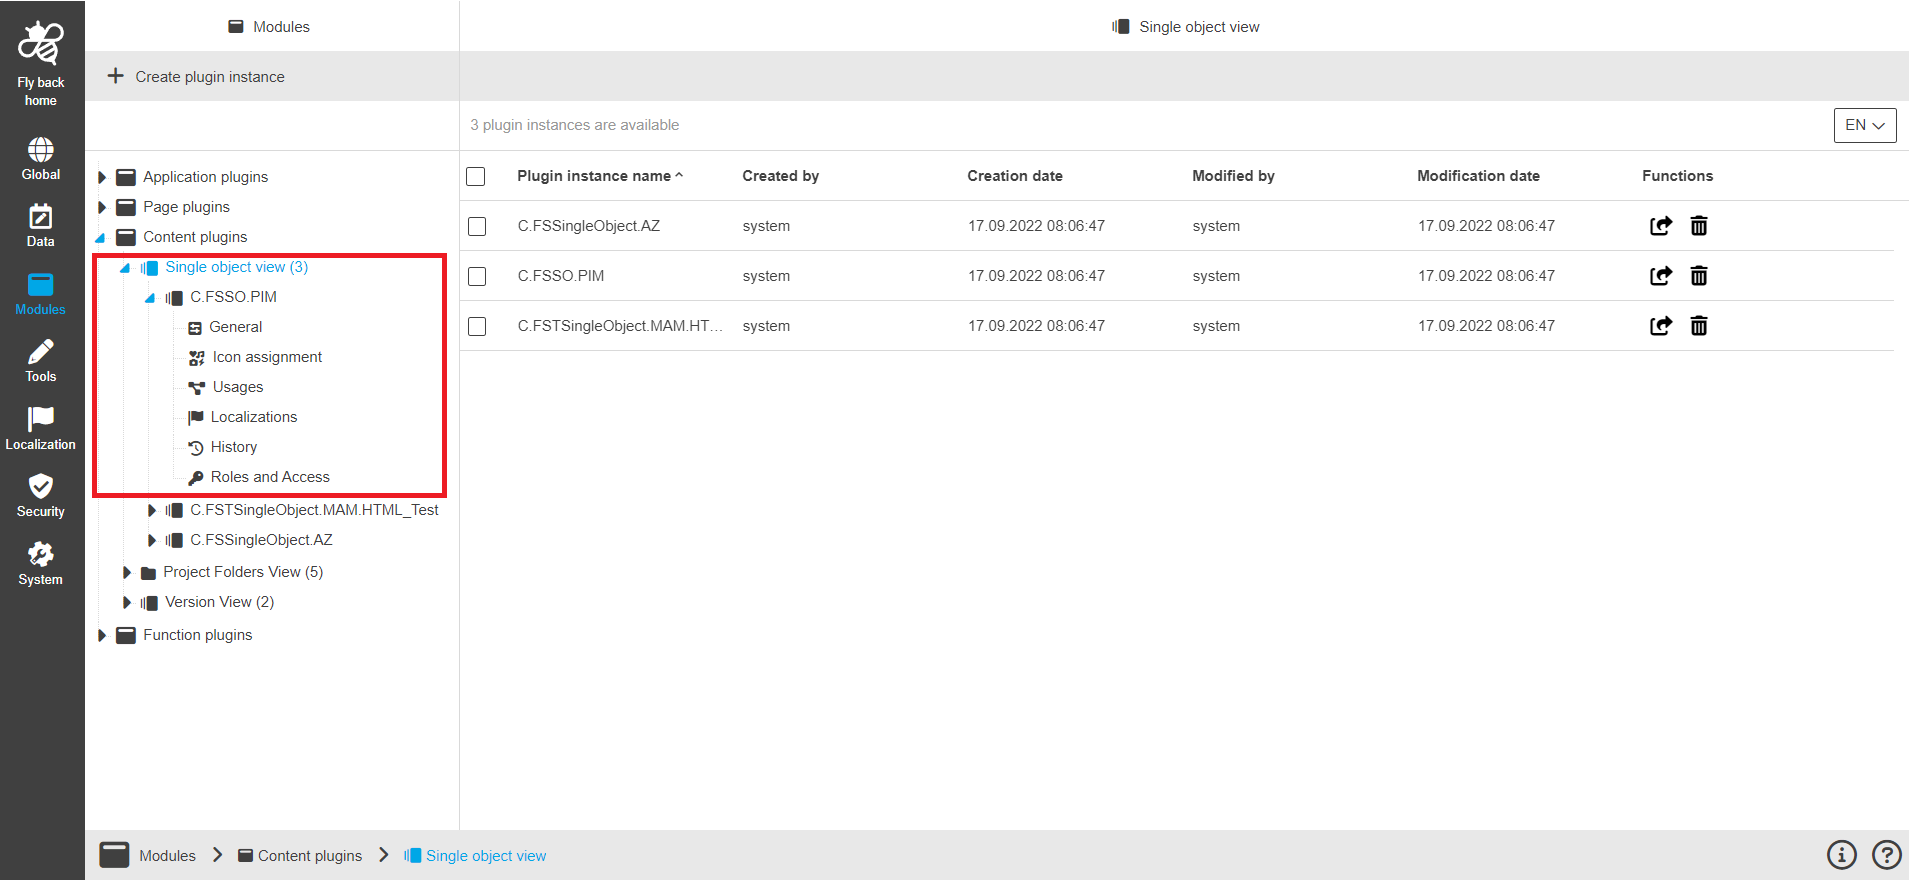Delete the C.FSTSingleObject.MAM.HT… instance

[1699, 326]
